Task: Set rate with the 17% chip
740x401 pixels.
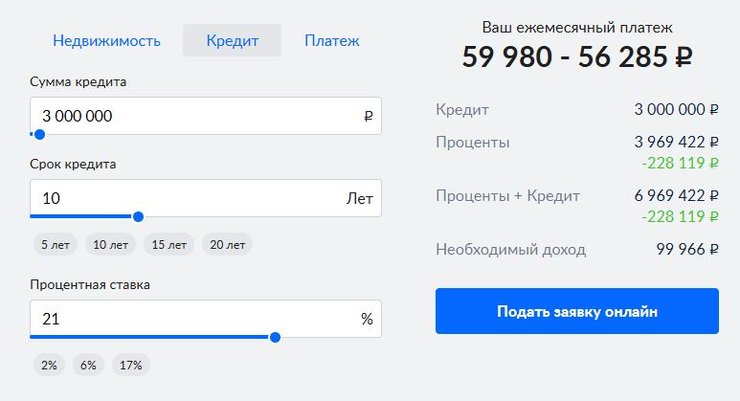Action: (131, 365)
